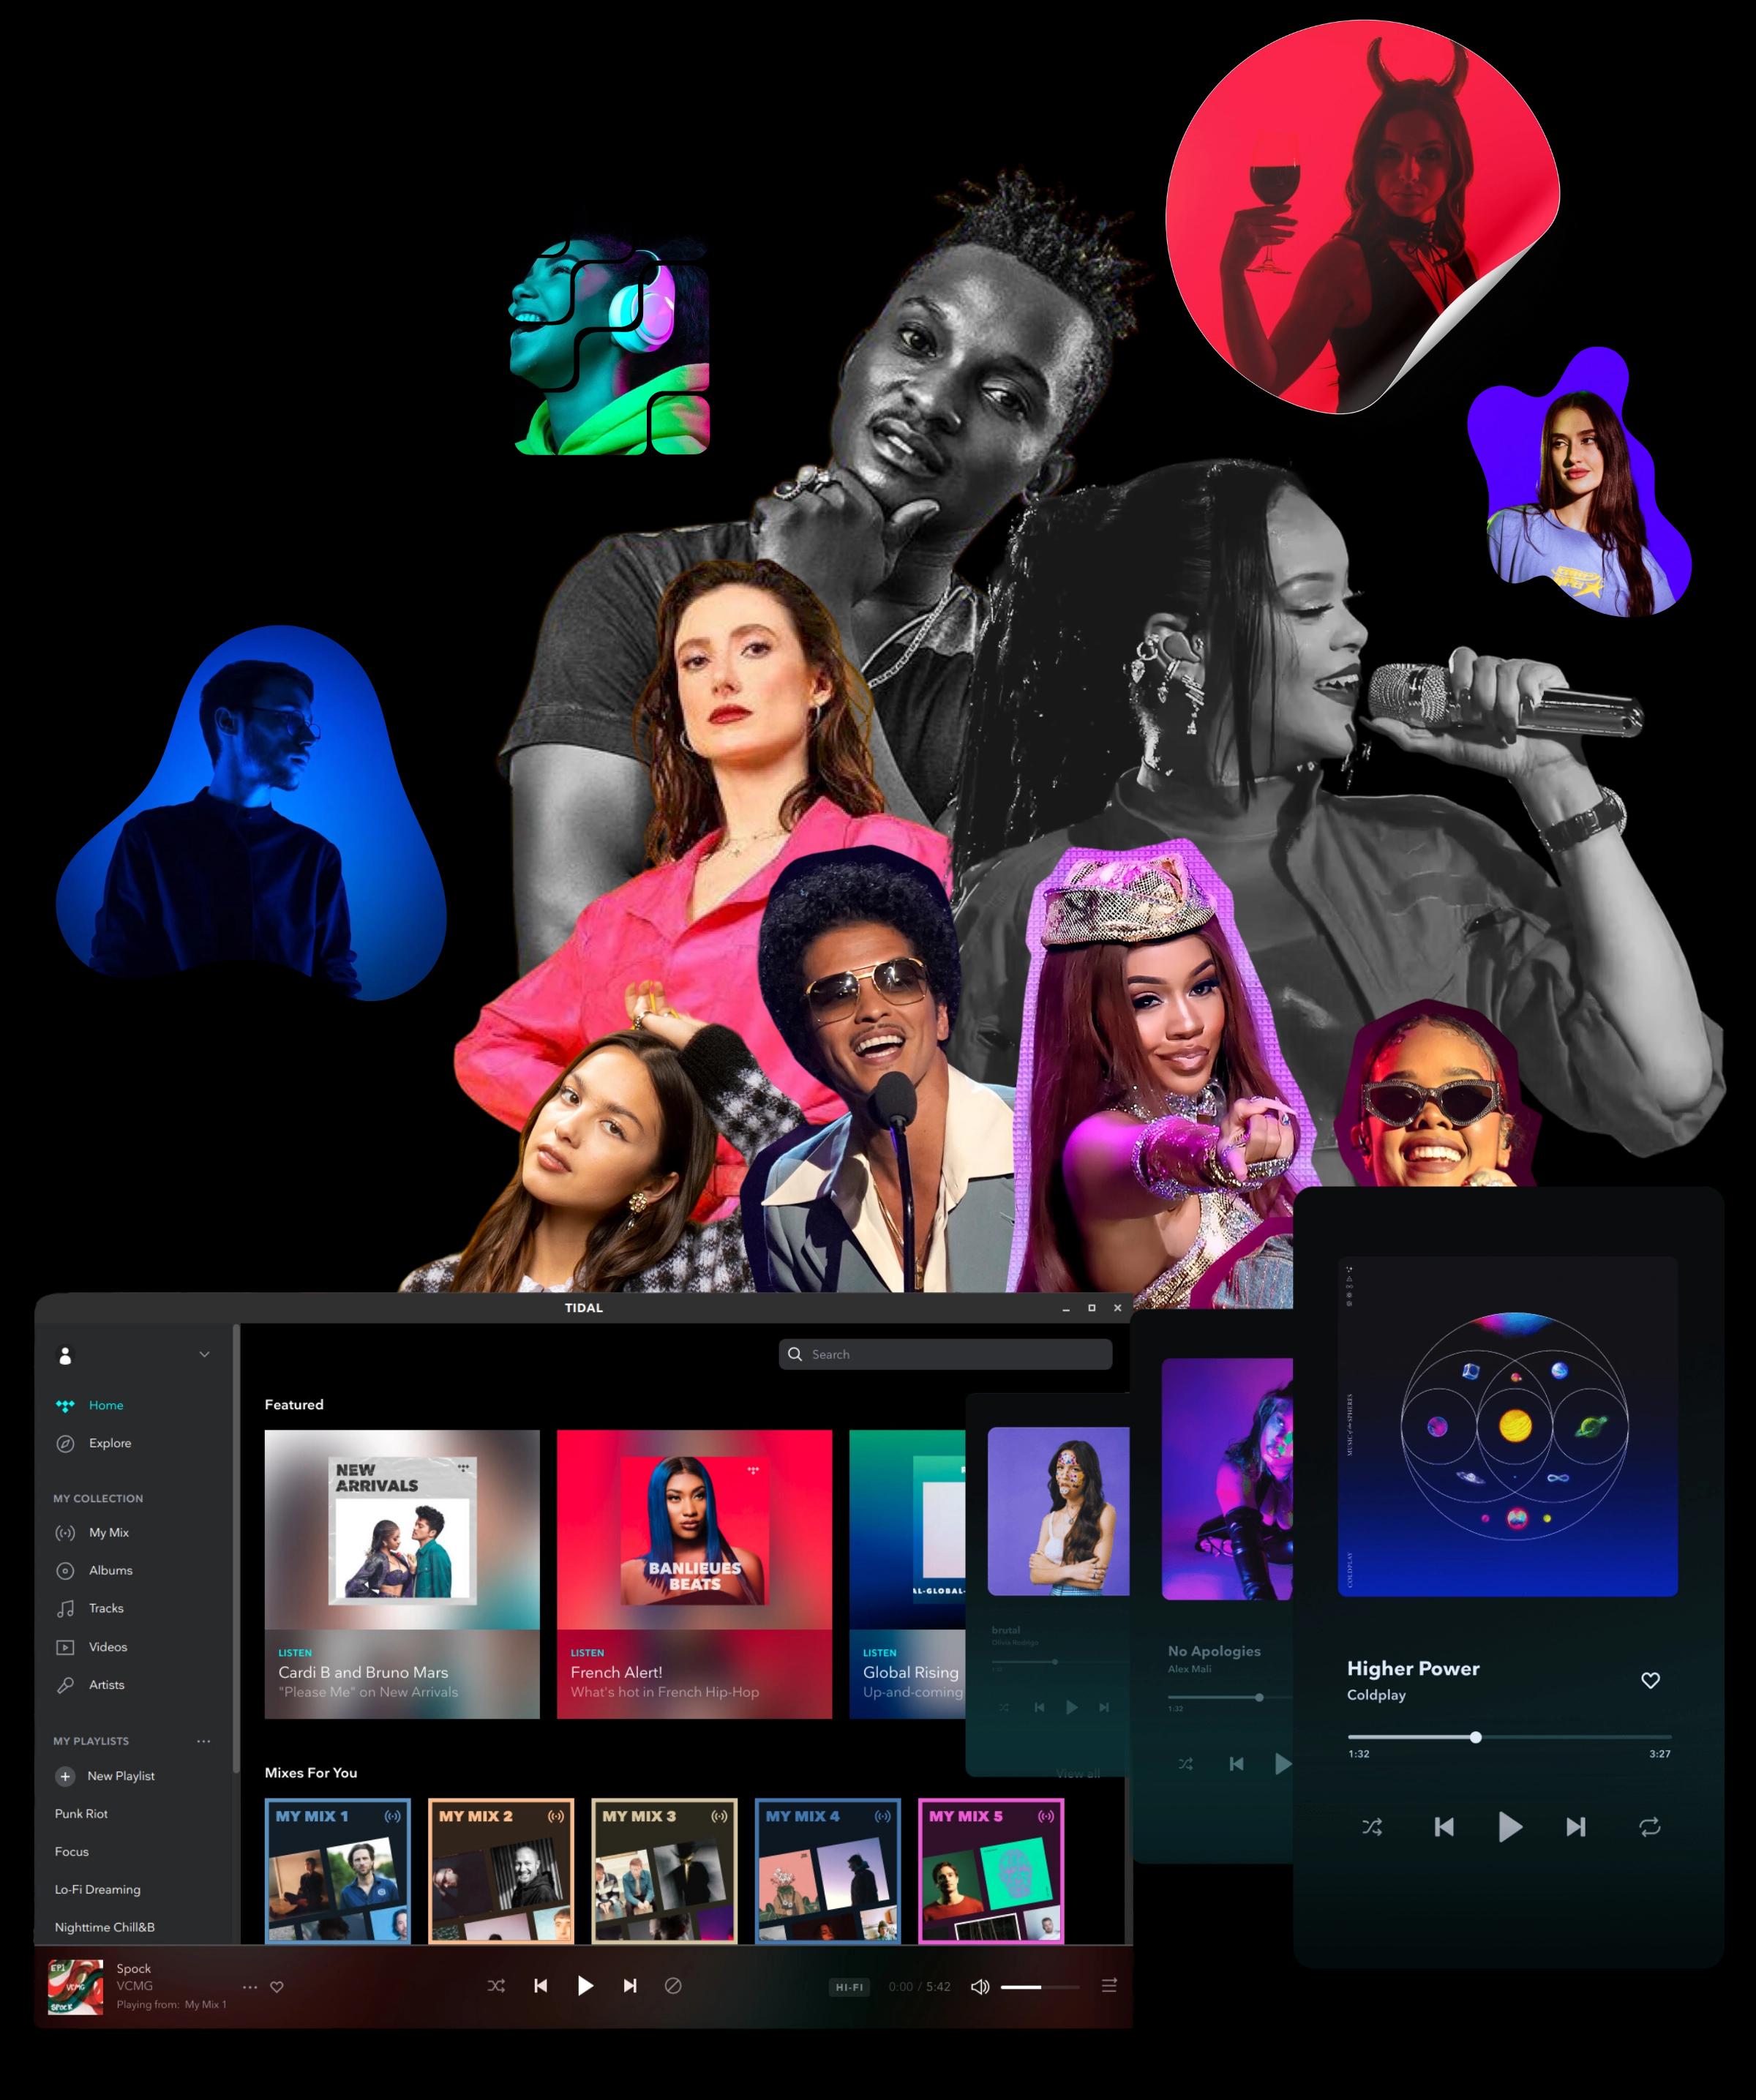Image resolution: width=1756 pixels, height=2100 pixels.
Task: Expand the account menu chevron in sidebar
Action: tap(204, 1354)
